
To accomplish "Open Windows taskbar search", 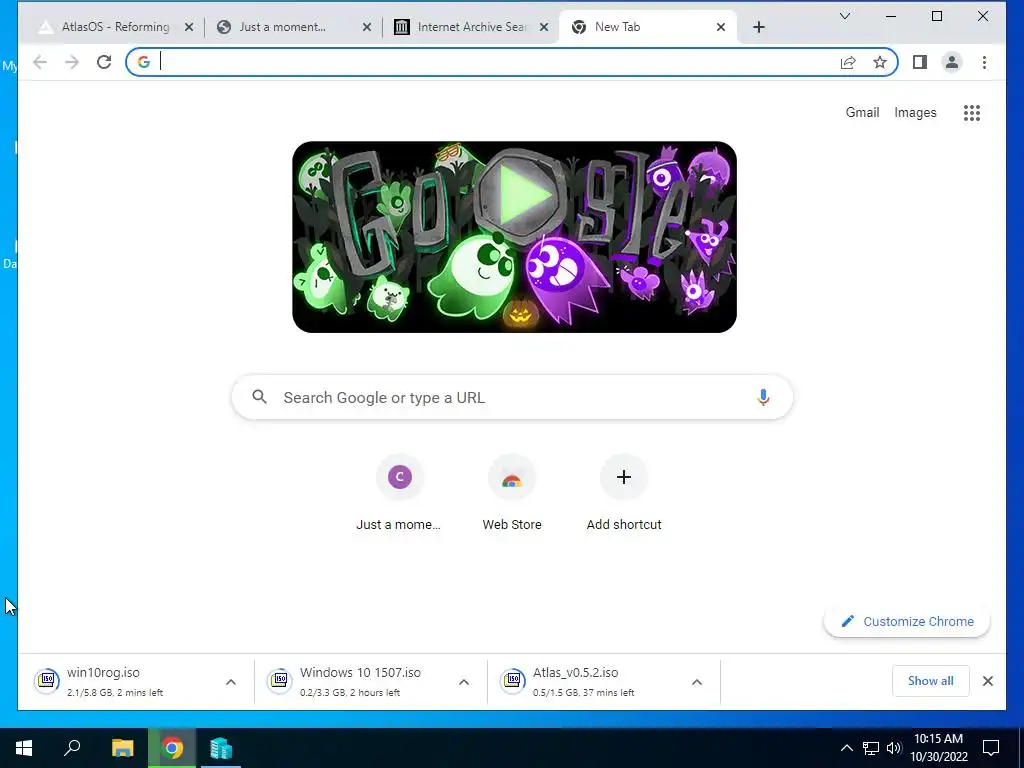I will pyautogui.click(x=72, y=748).
